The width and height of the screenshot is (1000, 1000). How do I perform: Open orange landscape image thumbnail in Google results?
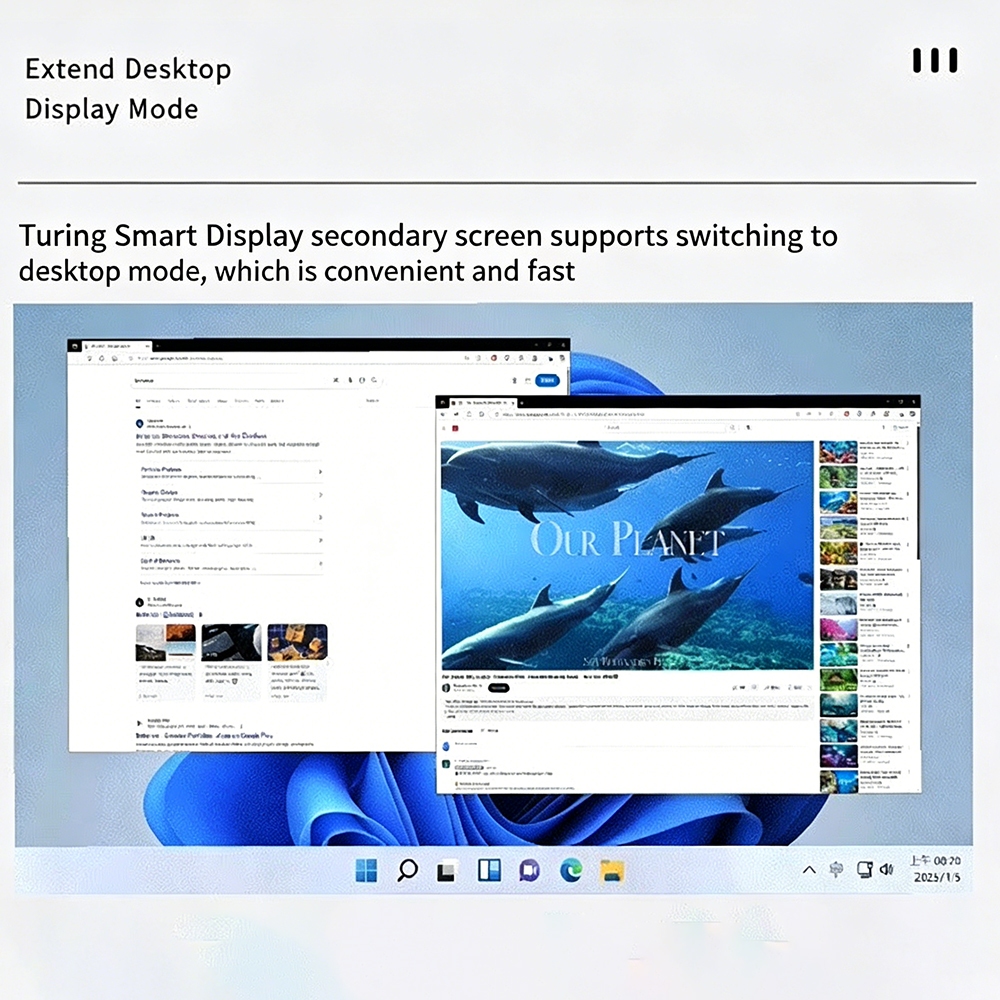[165, 642]
